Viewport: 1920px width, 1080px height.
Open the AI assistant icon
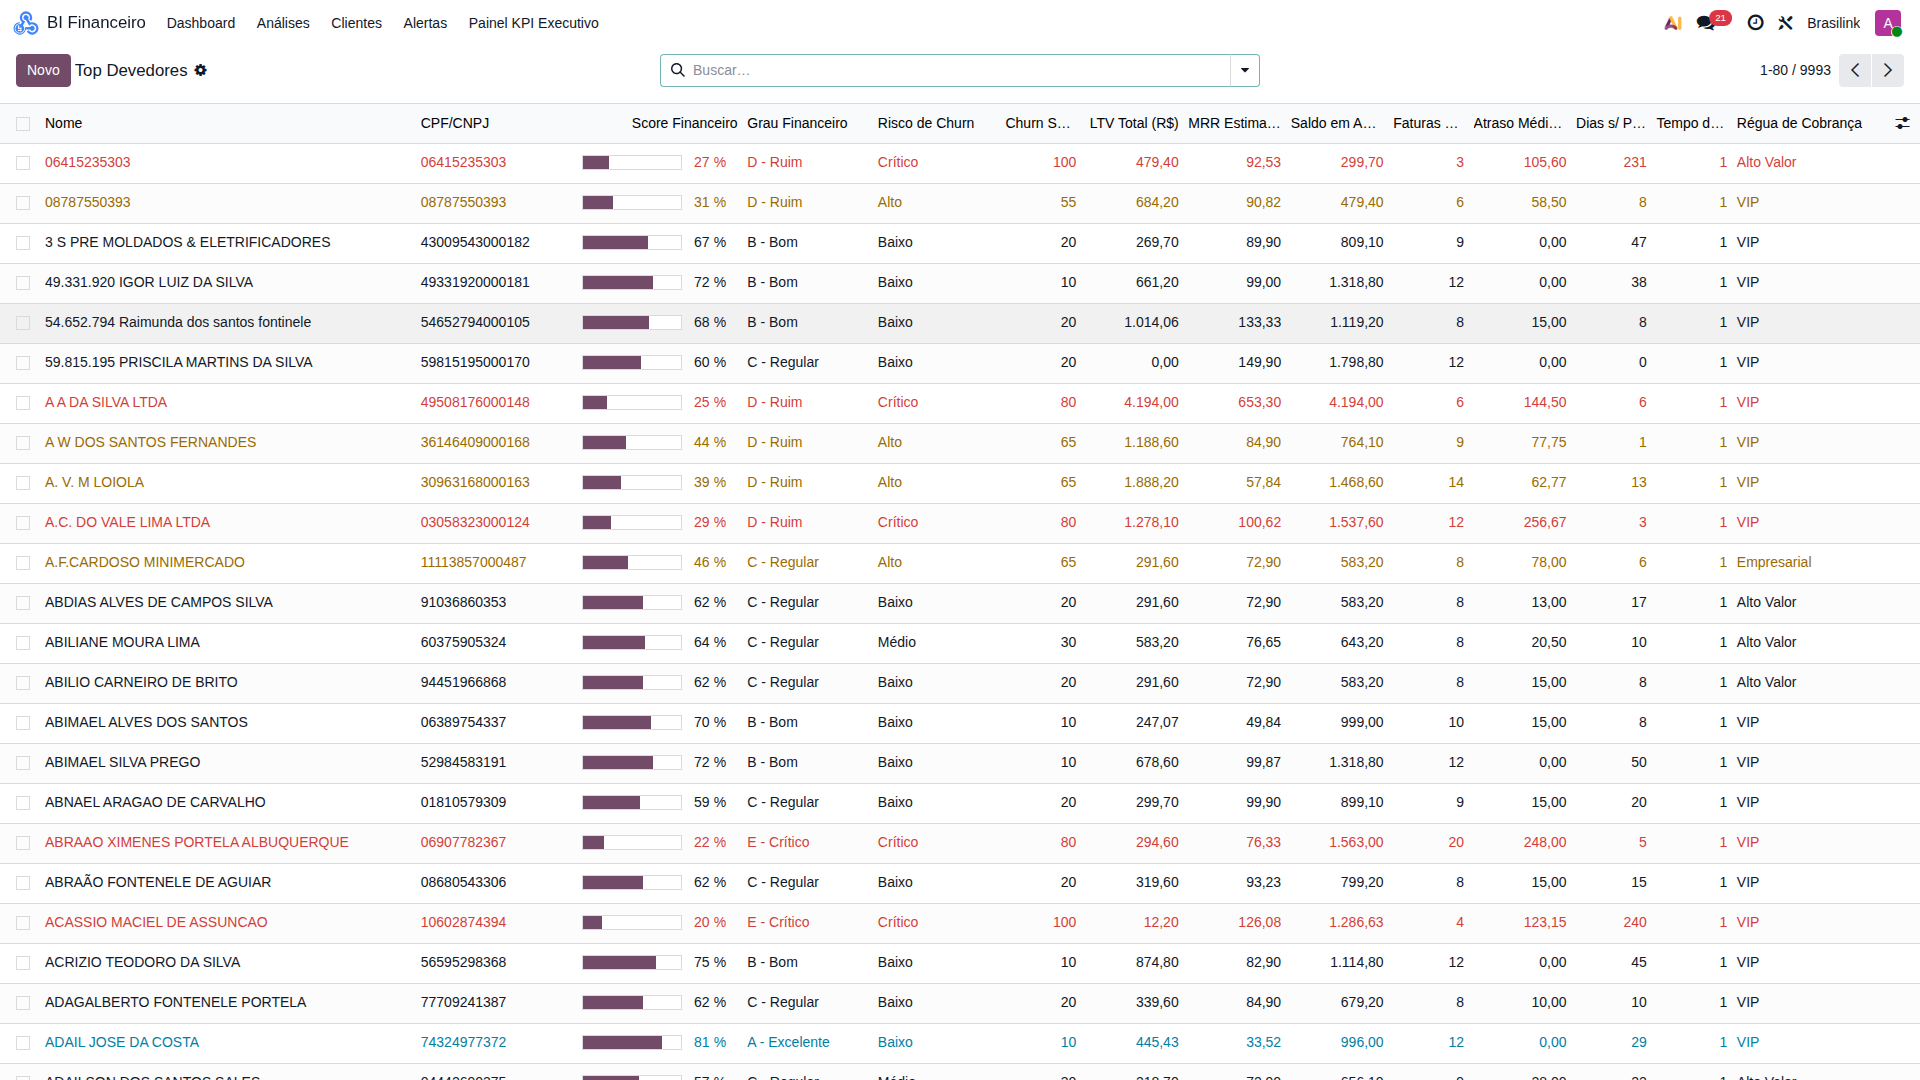coord(1672,23)
